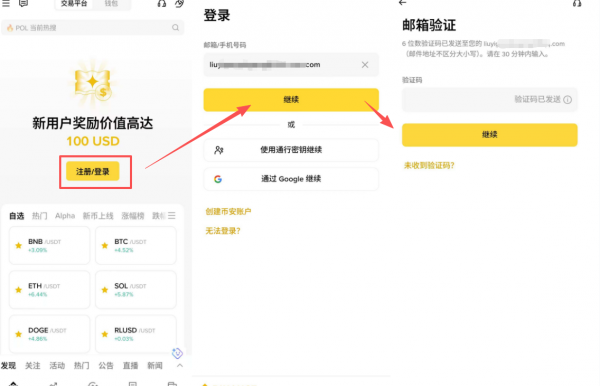The width and height of the screenshot is (600, 386).
Task: Open the market tab list menu icon
Action: pos(172,216)
